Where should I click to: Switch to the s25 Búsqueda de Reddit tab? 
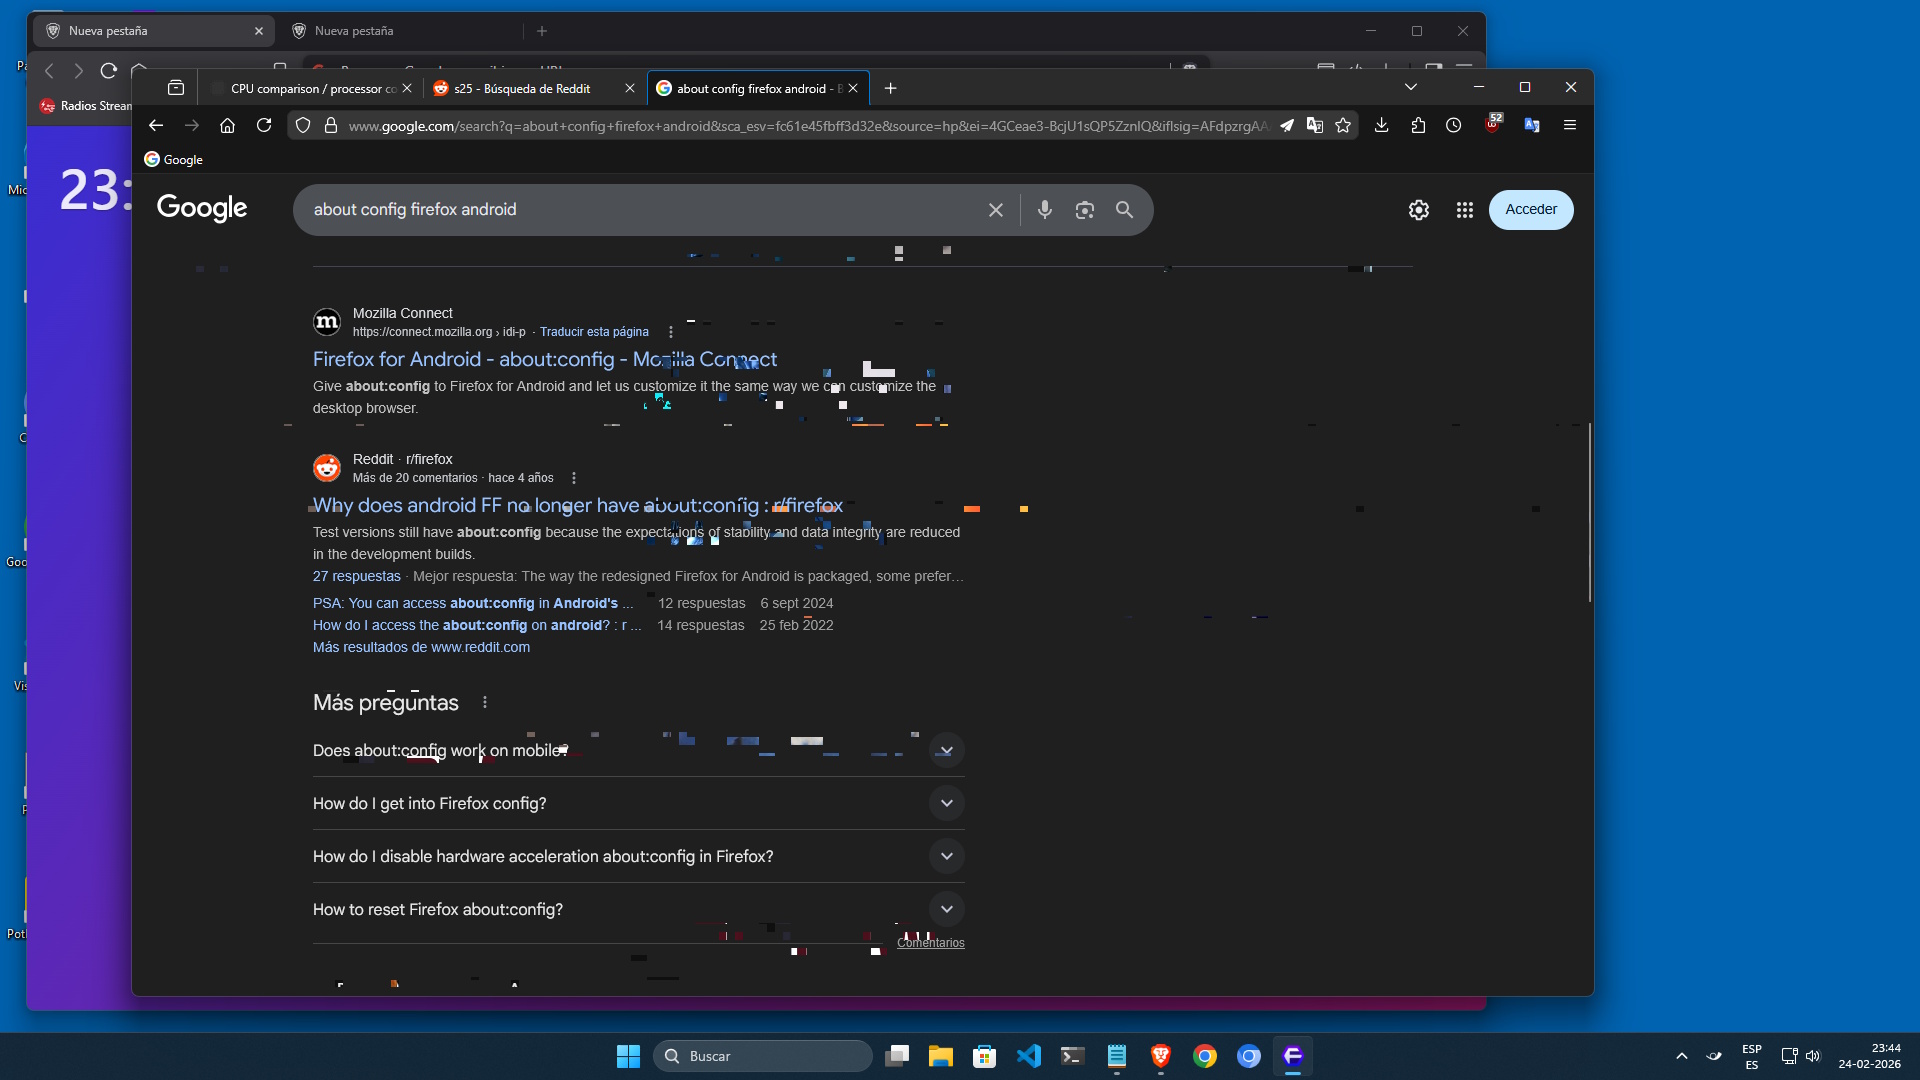(x=522, y=89)
